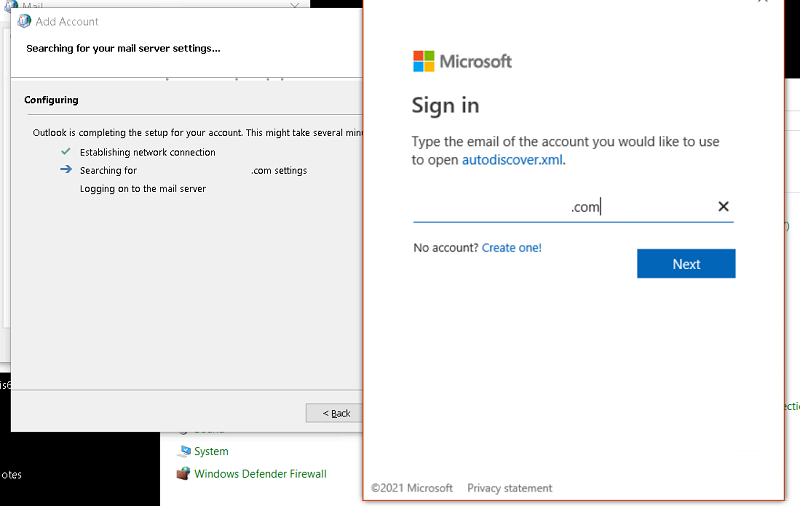Open System in the Control Panel window
800x506 pixels.
211,451
